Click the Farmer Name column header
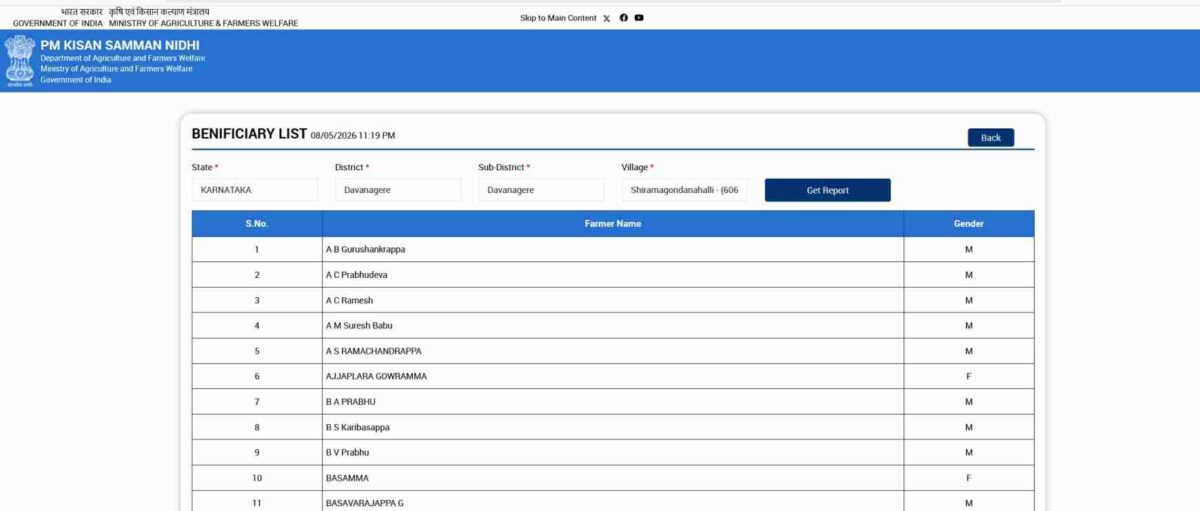 [x=613, y=224]
